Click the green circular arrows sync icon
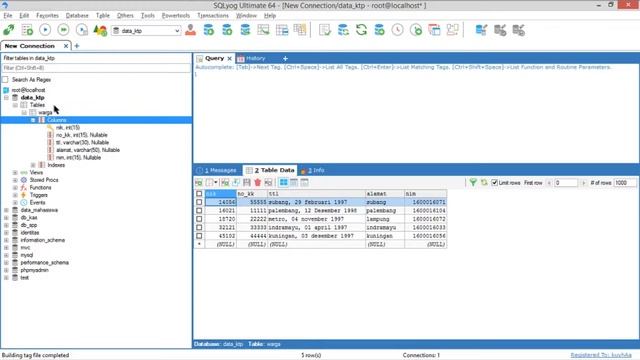The height and width of the screenshot is (360, 640). tap(361, 30)
